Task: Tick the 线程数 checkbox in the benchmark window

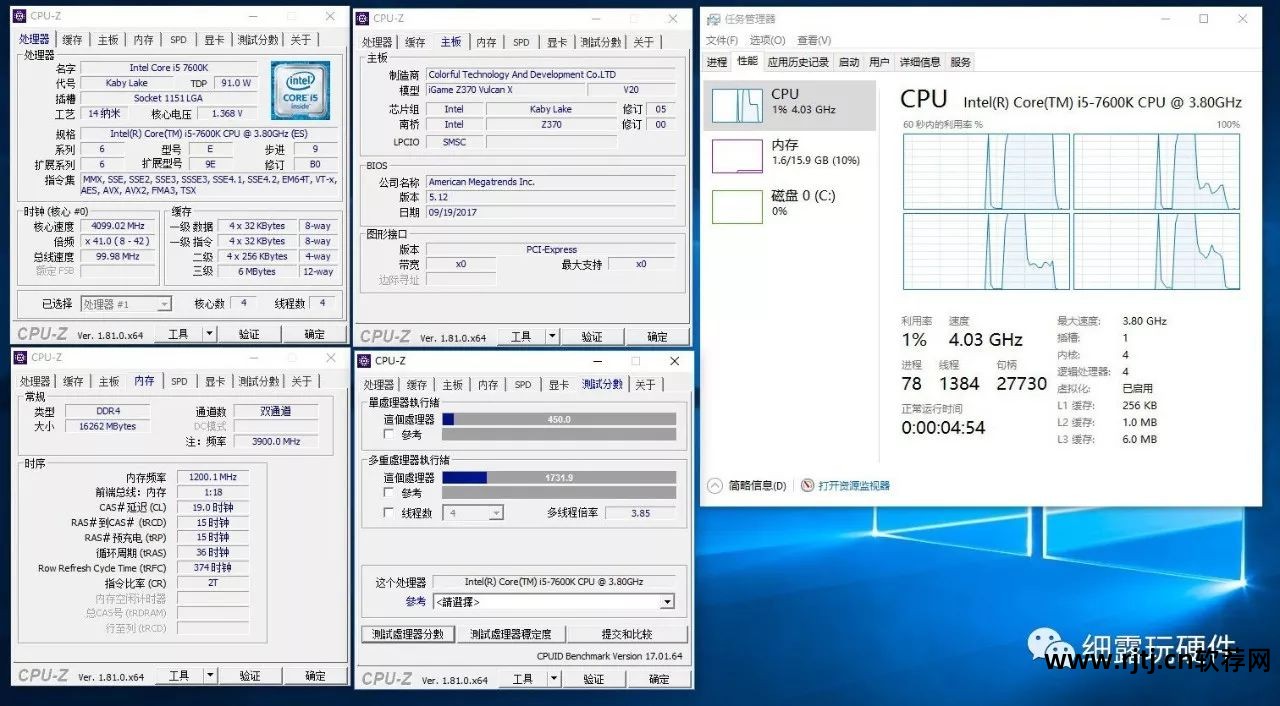Action: [x=390, y=513]
